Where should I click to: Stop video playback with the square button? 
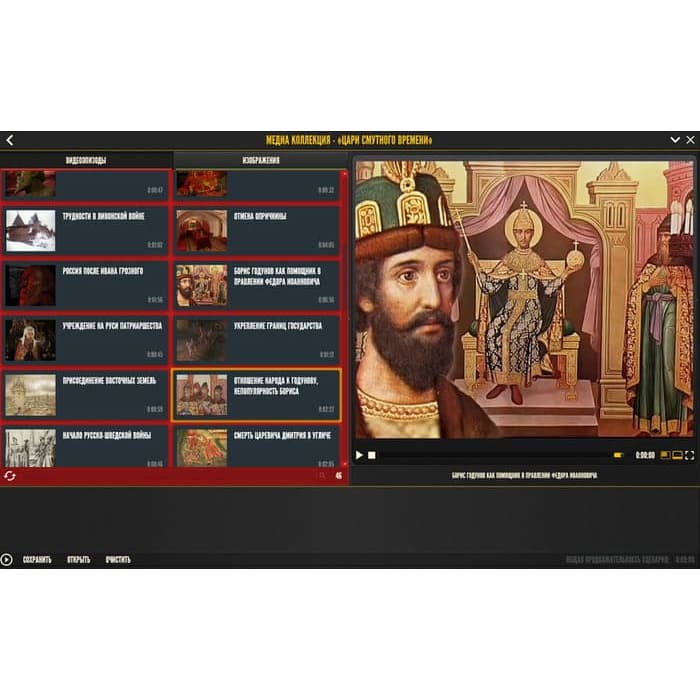pyautogui.click(x=371, y=455)
